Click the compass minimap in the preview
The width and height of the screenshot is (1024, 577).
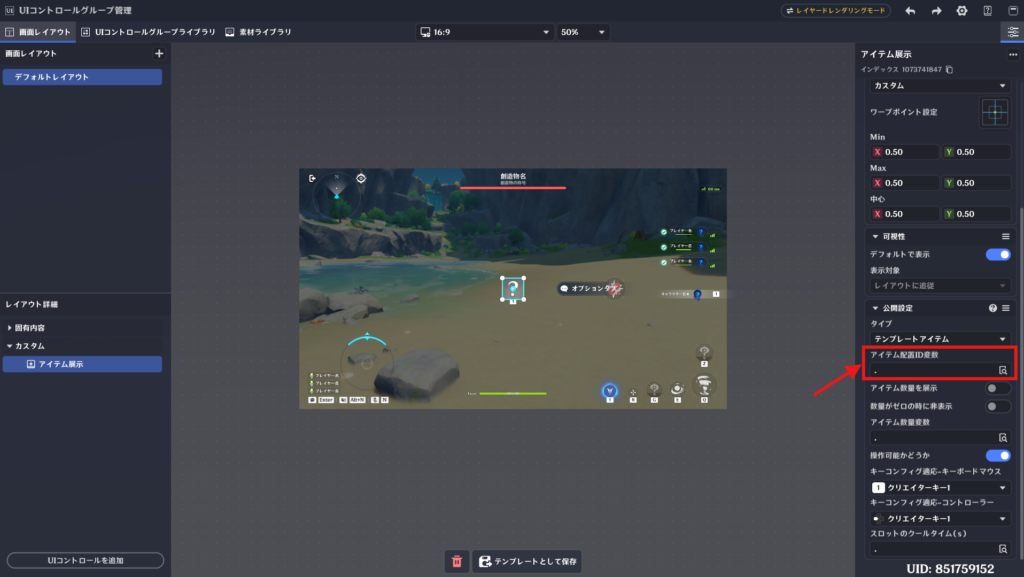click(x=336, y=193)
